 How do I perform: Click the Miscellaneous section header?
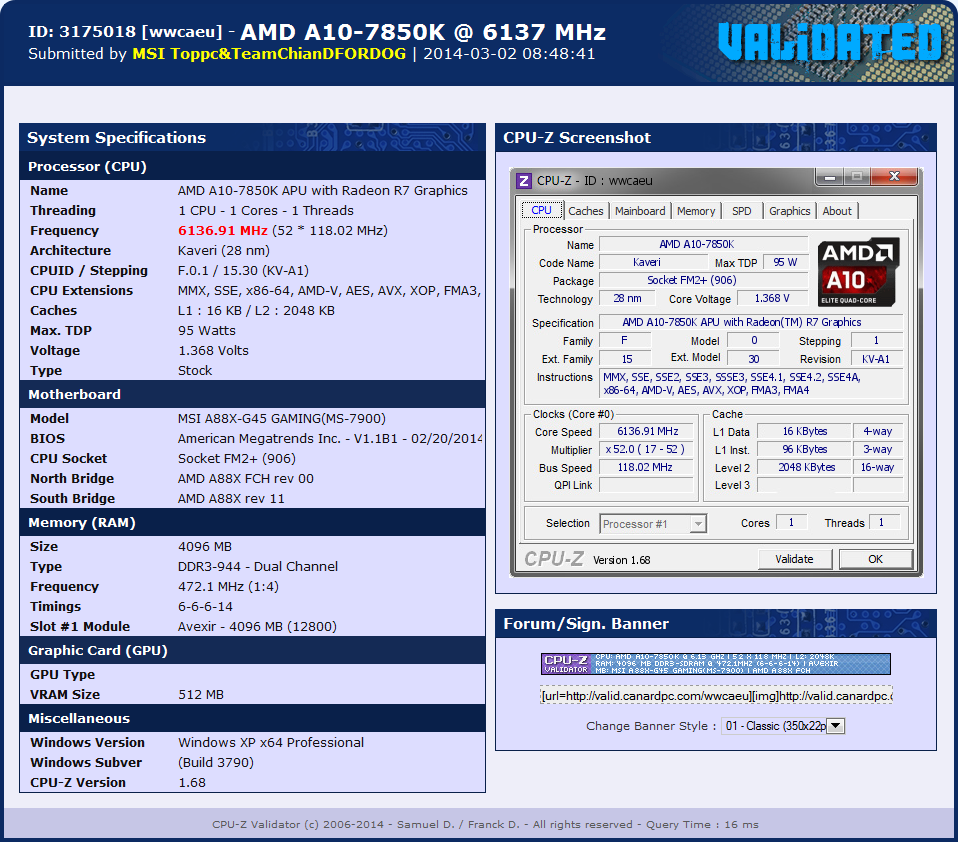(252, 719)
